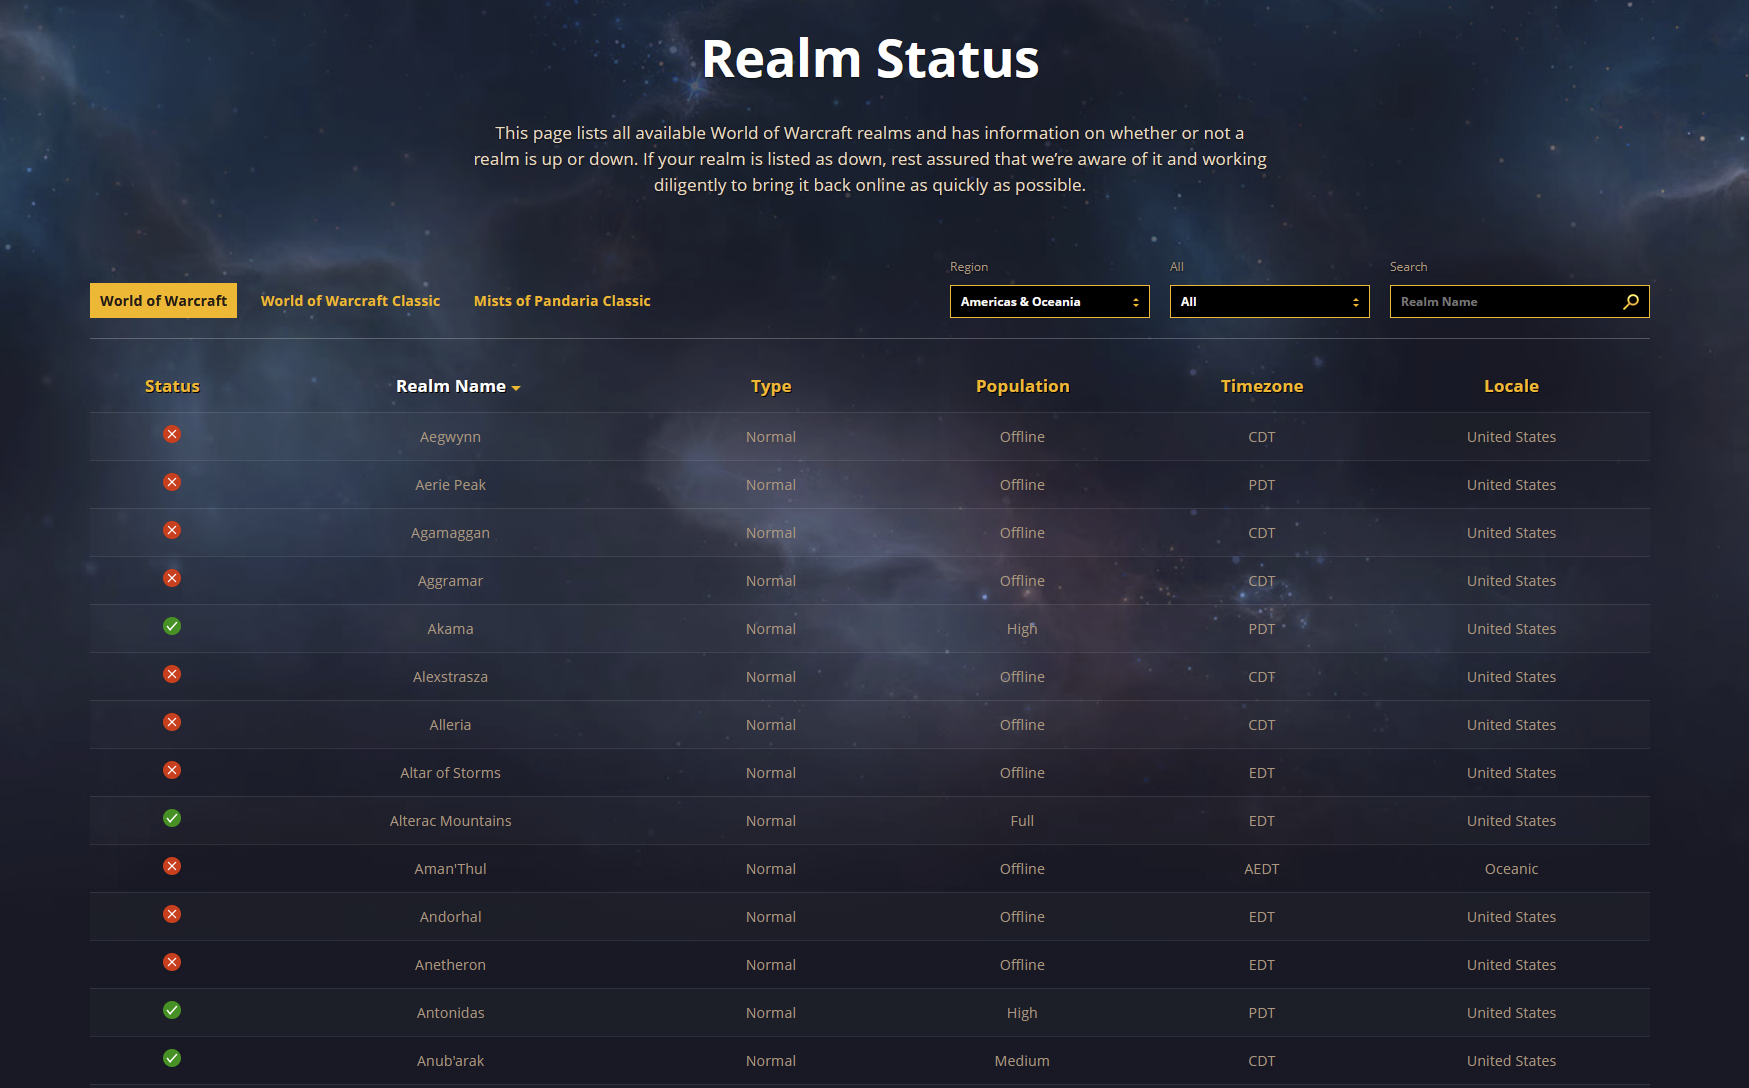Click the green status icon for Anub'arak
Screen dimensions: 1749x1088
coord(172,1058)
